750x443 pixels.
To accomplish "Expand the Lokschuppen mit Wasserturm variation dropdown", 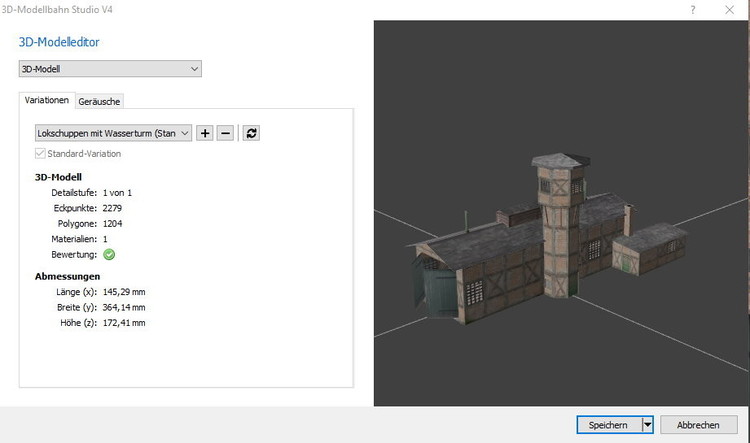I will click(113, 133).
